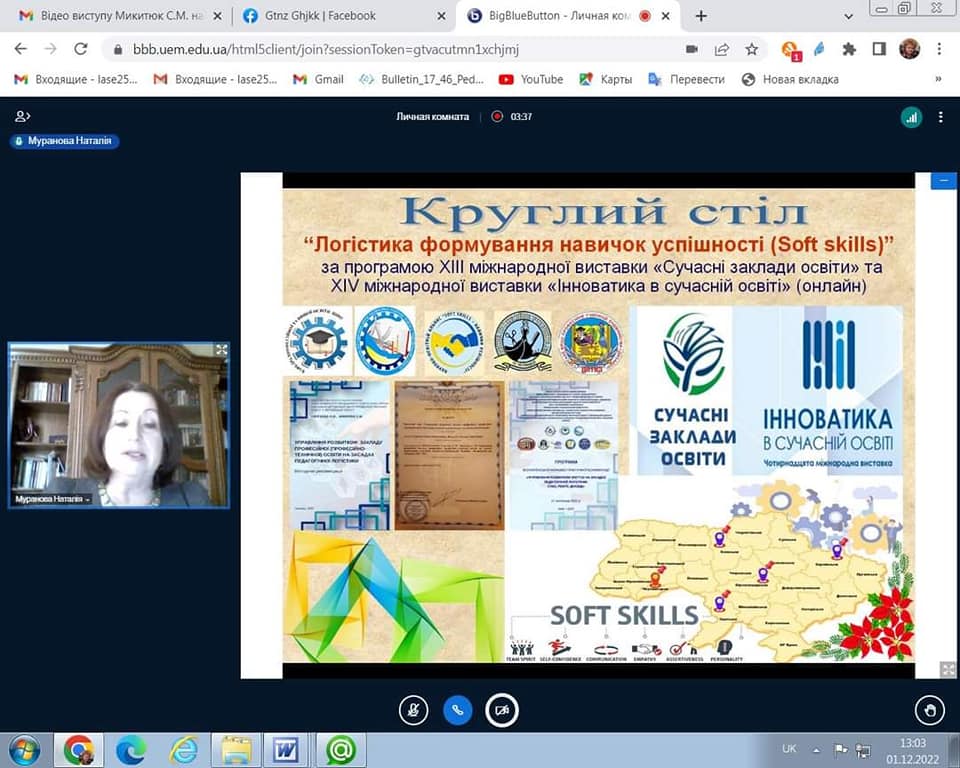Screen dimensions: 960x768
Task: Open the YouTube bookmark
Action: [531, 79]
